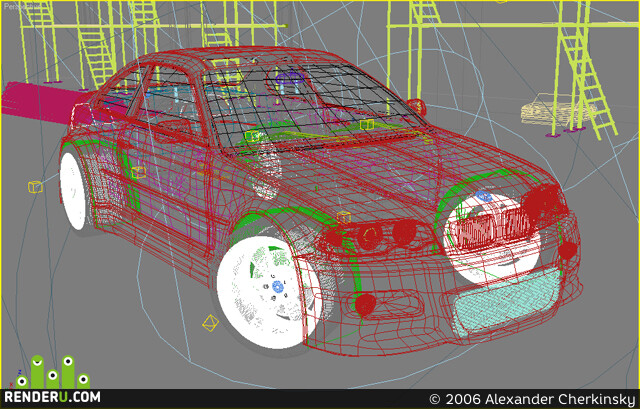Click the 2006 Alexander Cherkinsky copyright text

(533, 399)
